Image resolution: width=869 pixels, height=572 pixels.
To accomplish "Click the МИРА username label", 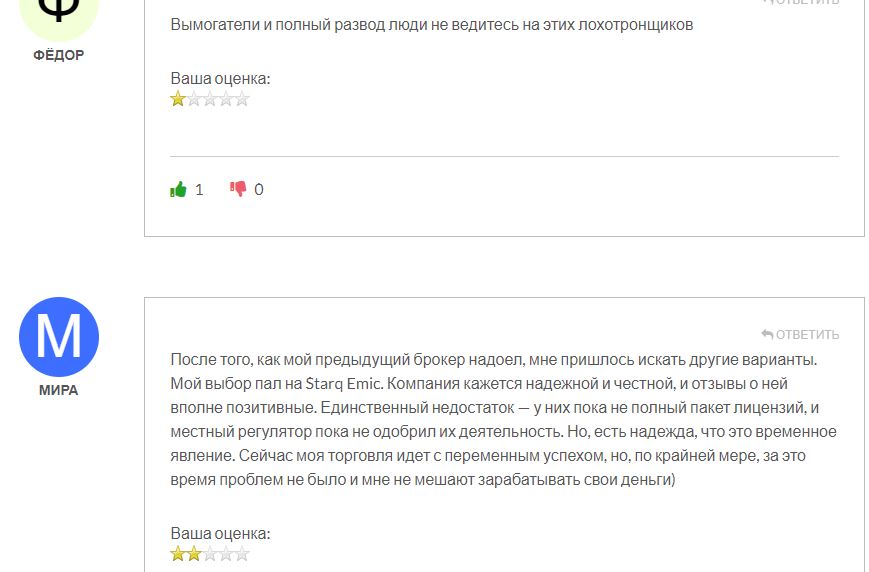I will pos(59,390).
